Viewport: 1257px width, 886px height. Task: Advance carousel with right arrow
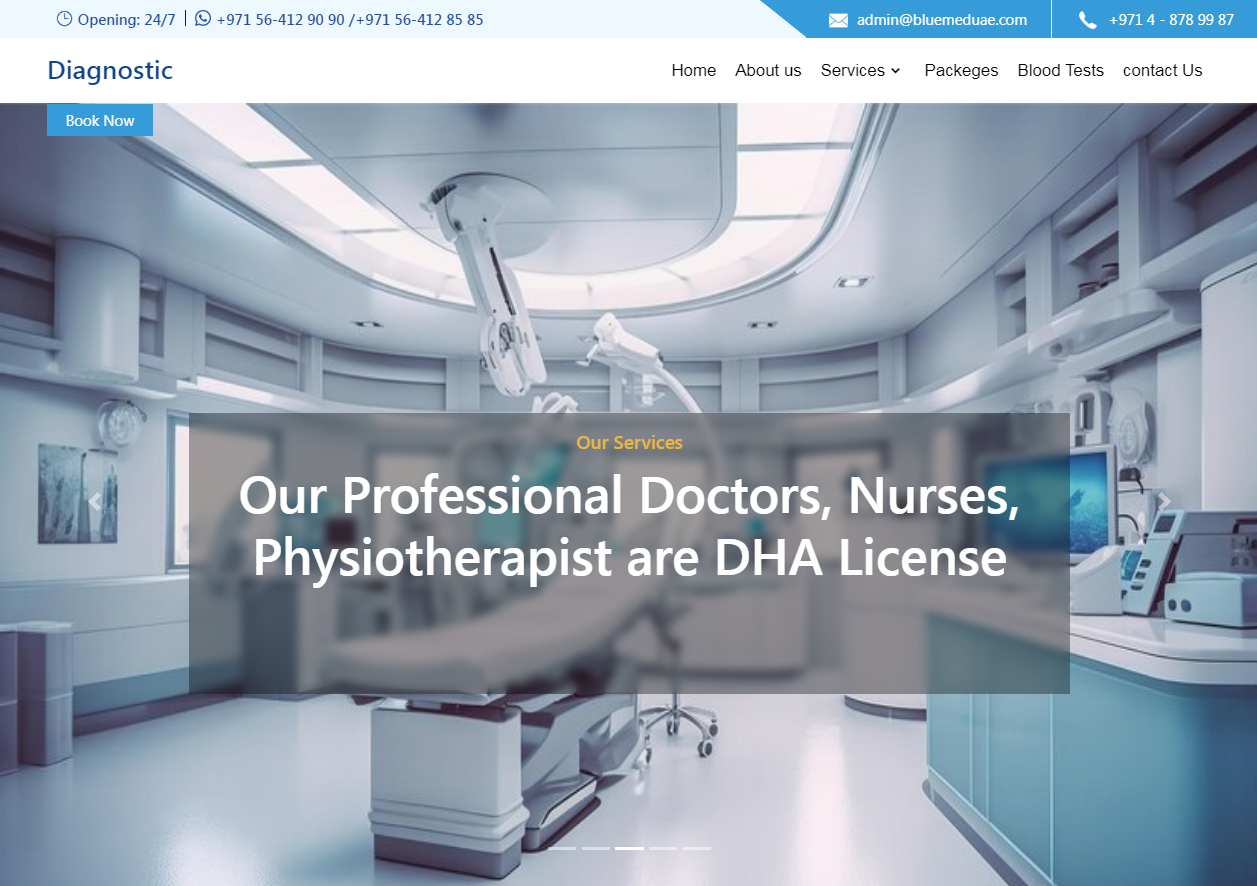1164,502
